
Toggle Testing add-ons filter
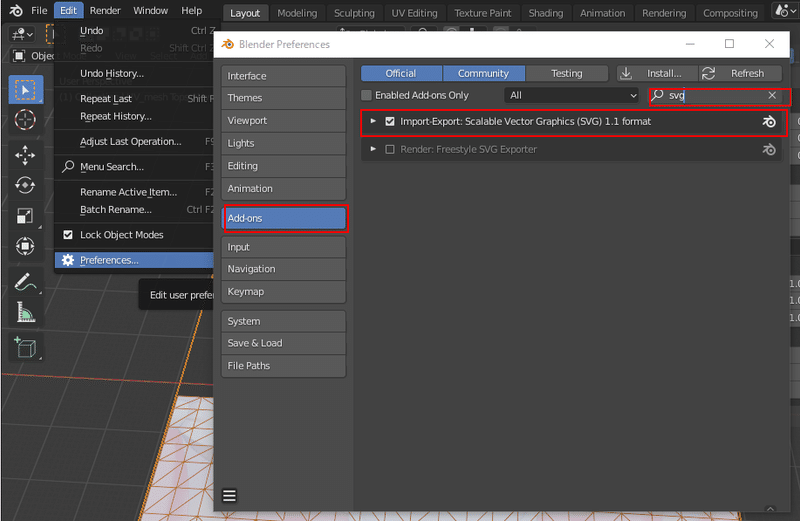pyautogui.click(x=566, y=73)
